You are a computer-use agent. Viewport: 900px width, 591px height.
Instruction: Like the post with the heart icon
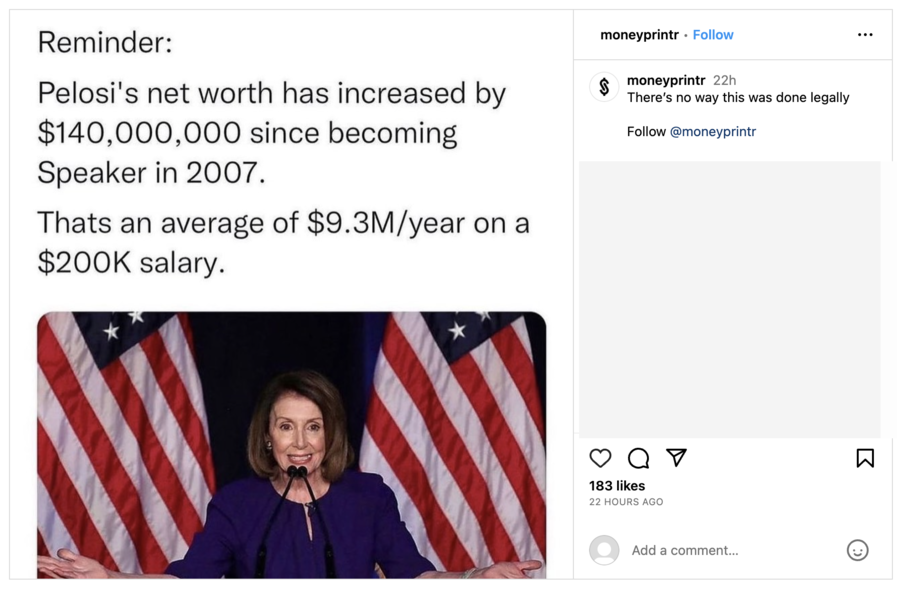[x=600, y=458]
